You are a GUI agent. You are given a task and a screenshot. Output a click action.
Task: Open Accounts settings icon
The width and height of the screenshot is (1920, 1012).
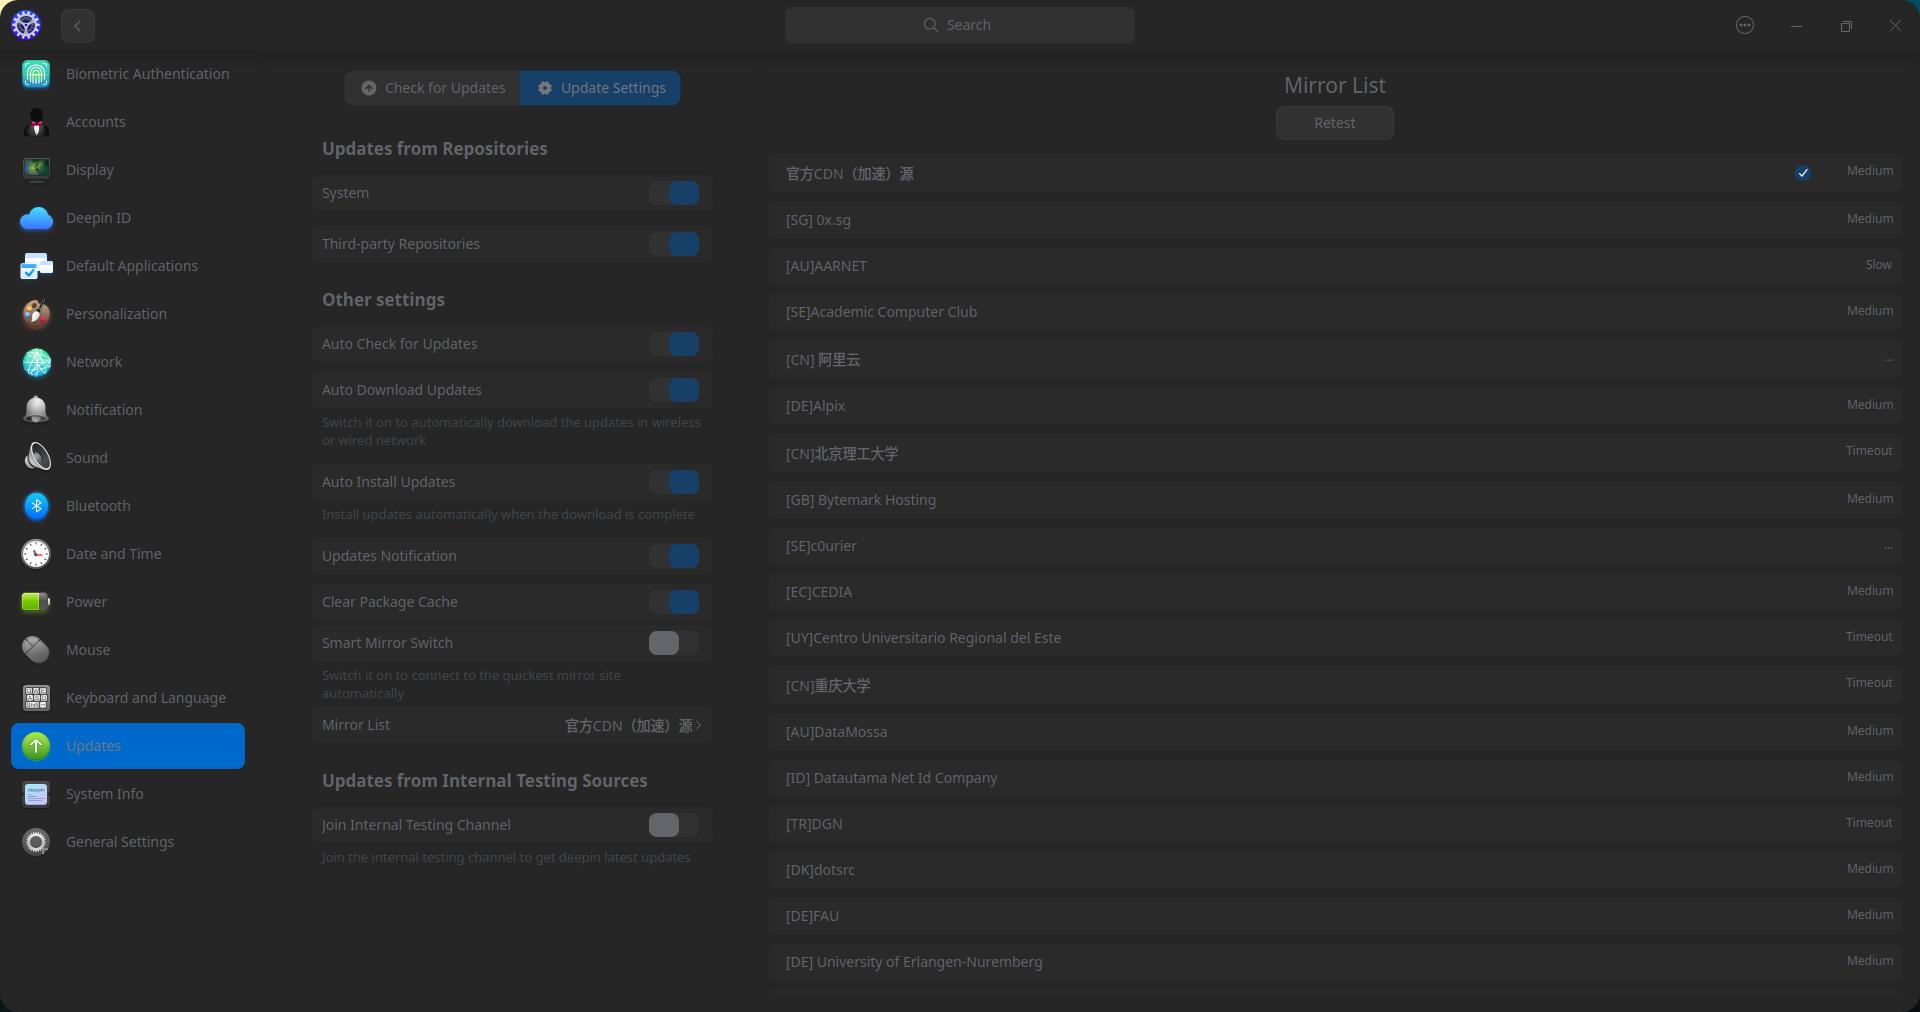[36, 122]
